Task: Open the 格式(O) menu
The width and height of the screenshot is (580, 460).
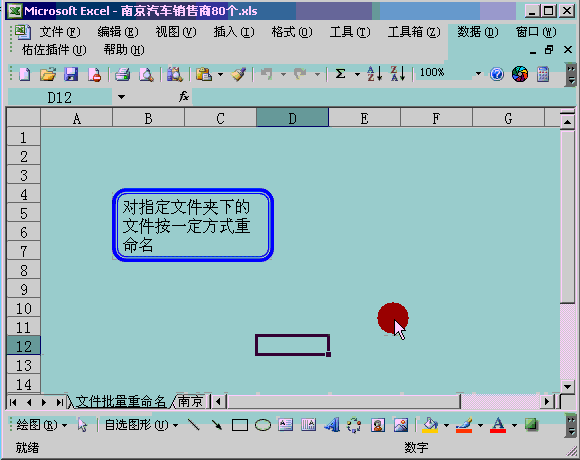Action: [x=291, y=32]
